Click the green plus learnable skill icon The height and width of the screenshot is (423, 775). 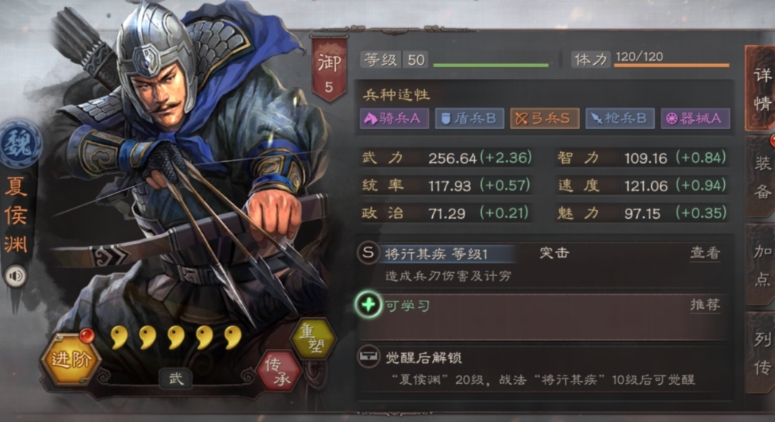(x=368, y=304)
